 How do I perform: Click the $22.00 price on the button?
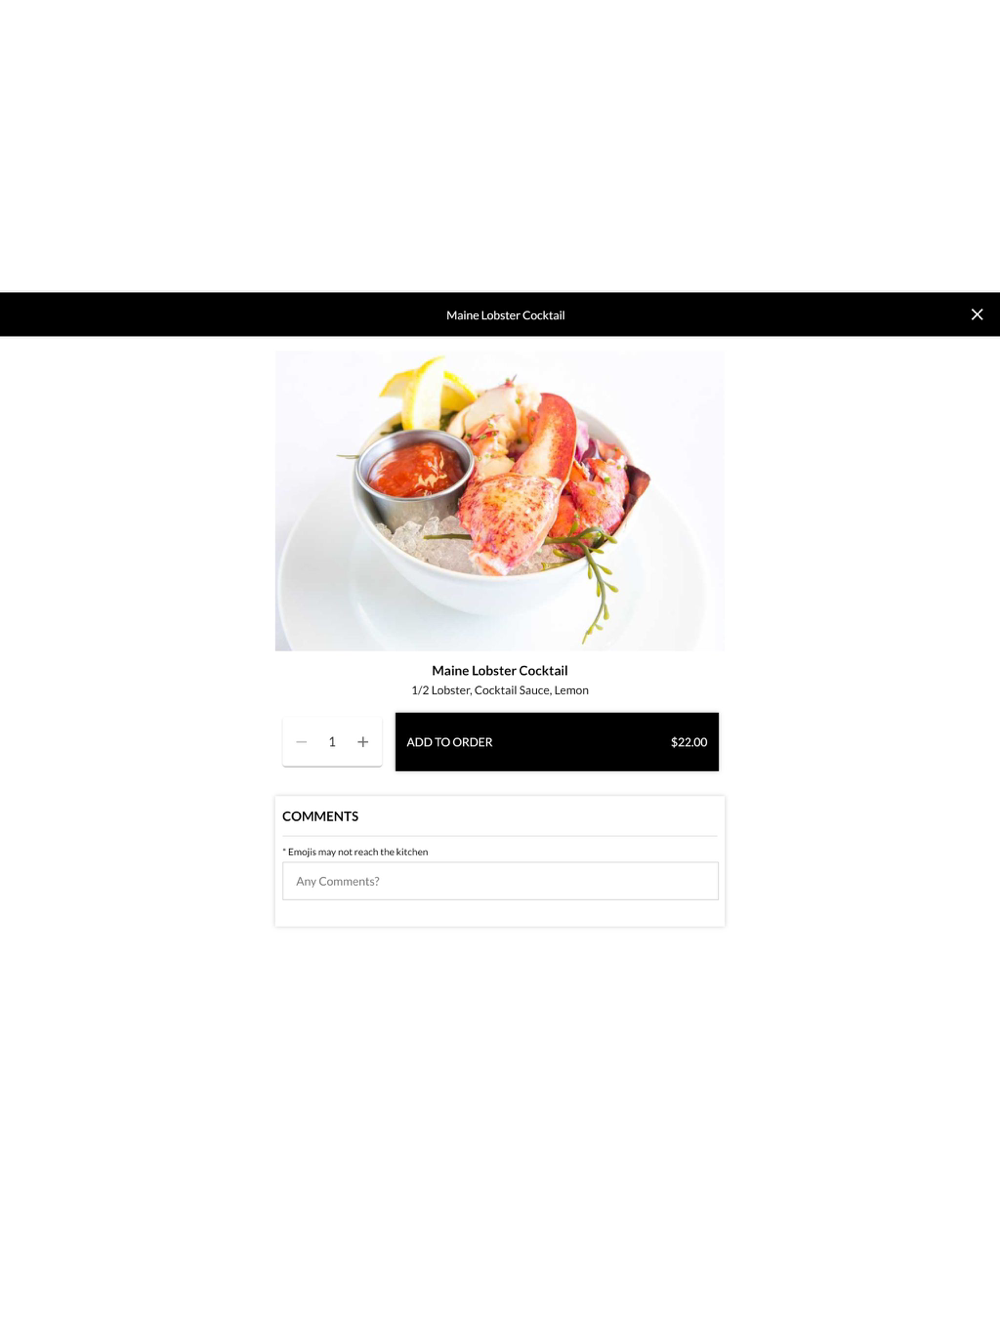[x=689, y=742]
